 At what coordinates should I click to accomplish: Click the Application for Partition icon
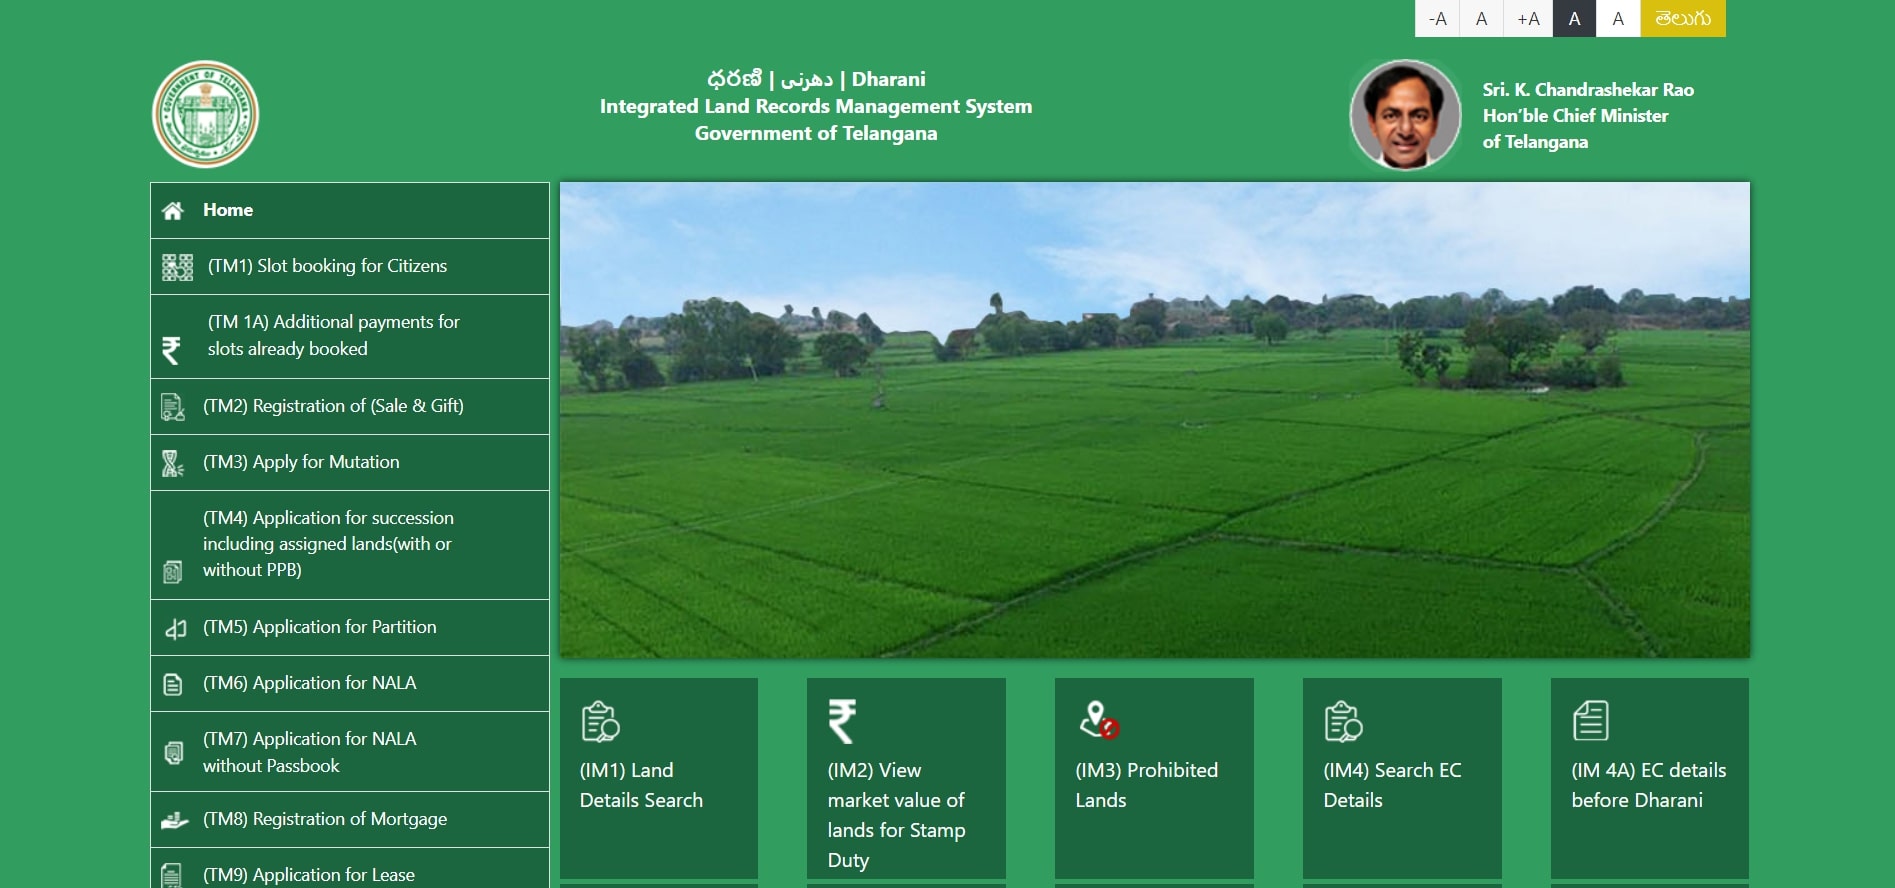pos(175,628)
